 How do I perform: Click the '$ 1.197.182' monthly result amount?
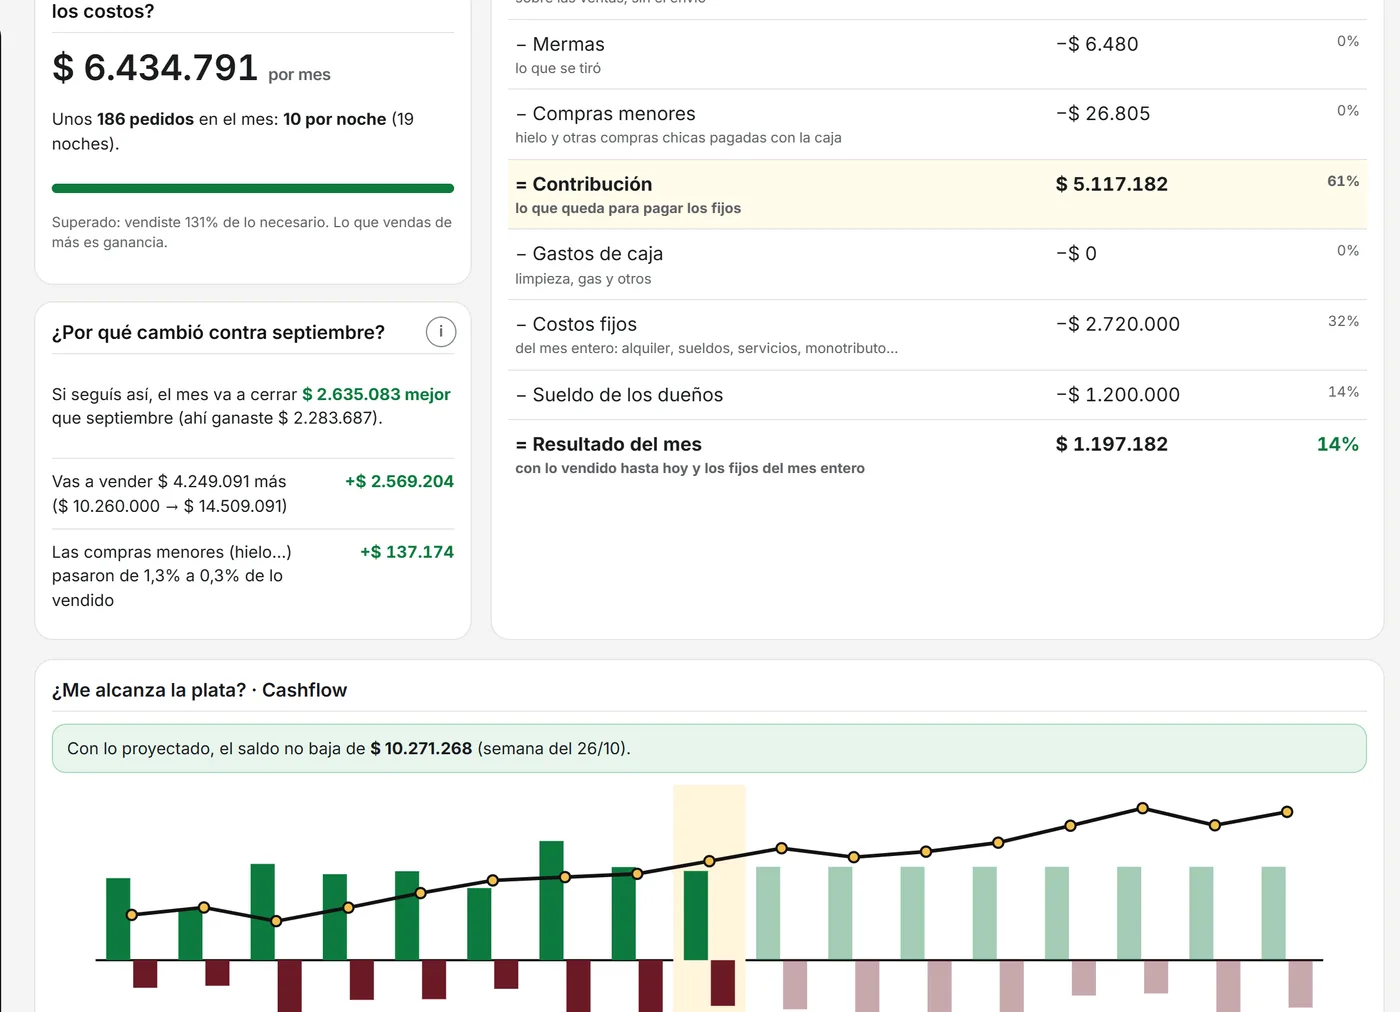click(x=1112, y=444)
